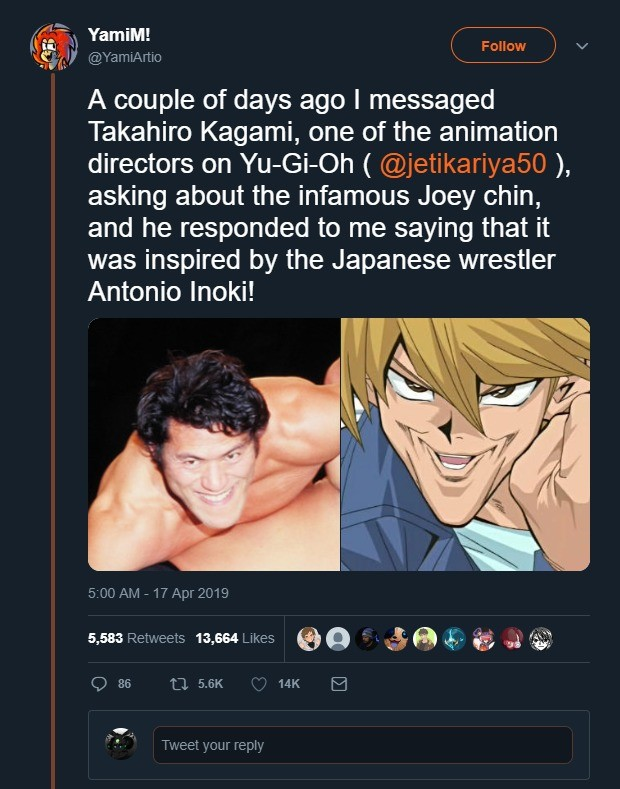Click the default gray silhouette liker avatar
This screenshot has width=620, height=789.
[x=339, y=639]
